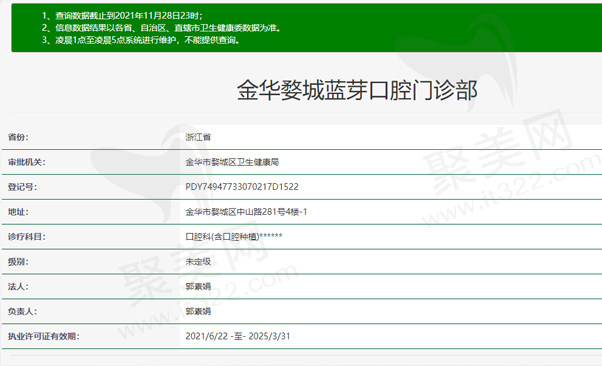Select address 金华市婺城区中山路281号4楼-1
The width and height of the screenshot is (602, 366).
pyautogui.click(x=246, y=212)
